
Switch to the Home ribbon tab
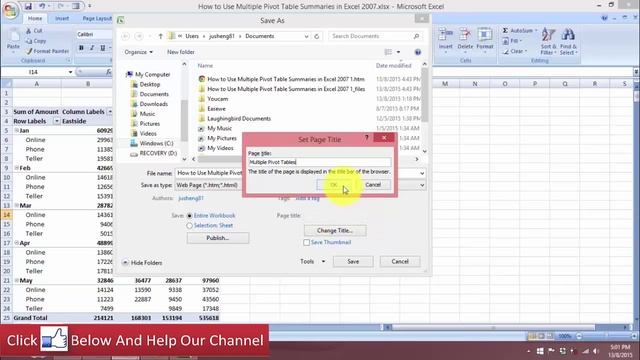tap(35, 18)
